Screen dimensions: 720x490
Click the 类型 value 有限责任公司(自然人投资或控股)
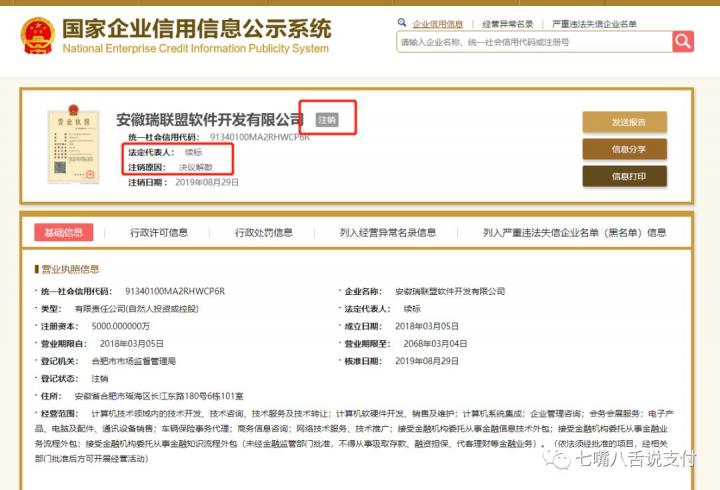click(x=136, y=309)
